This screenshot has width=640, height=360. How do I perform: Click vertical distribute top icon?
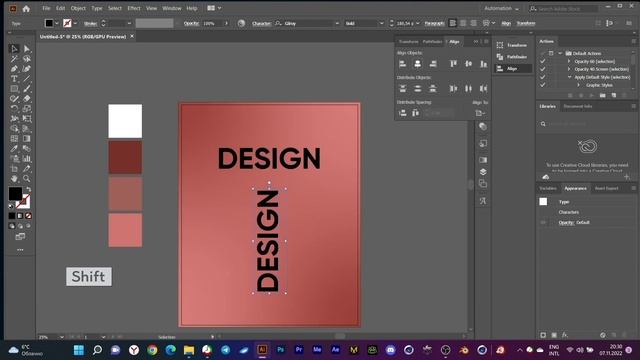[x=402, y=89]
